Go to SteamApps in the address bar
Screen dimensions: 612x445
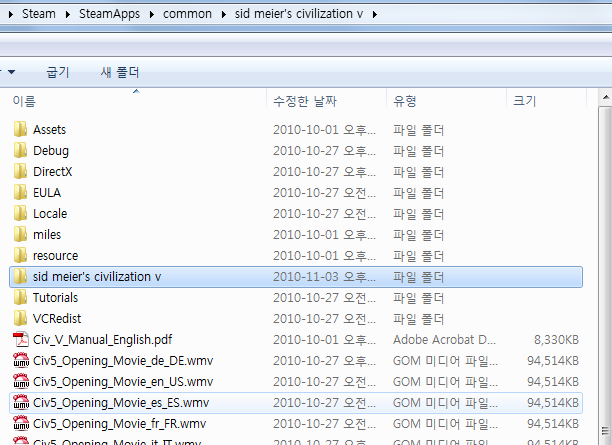pos(109,14)
